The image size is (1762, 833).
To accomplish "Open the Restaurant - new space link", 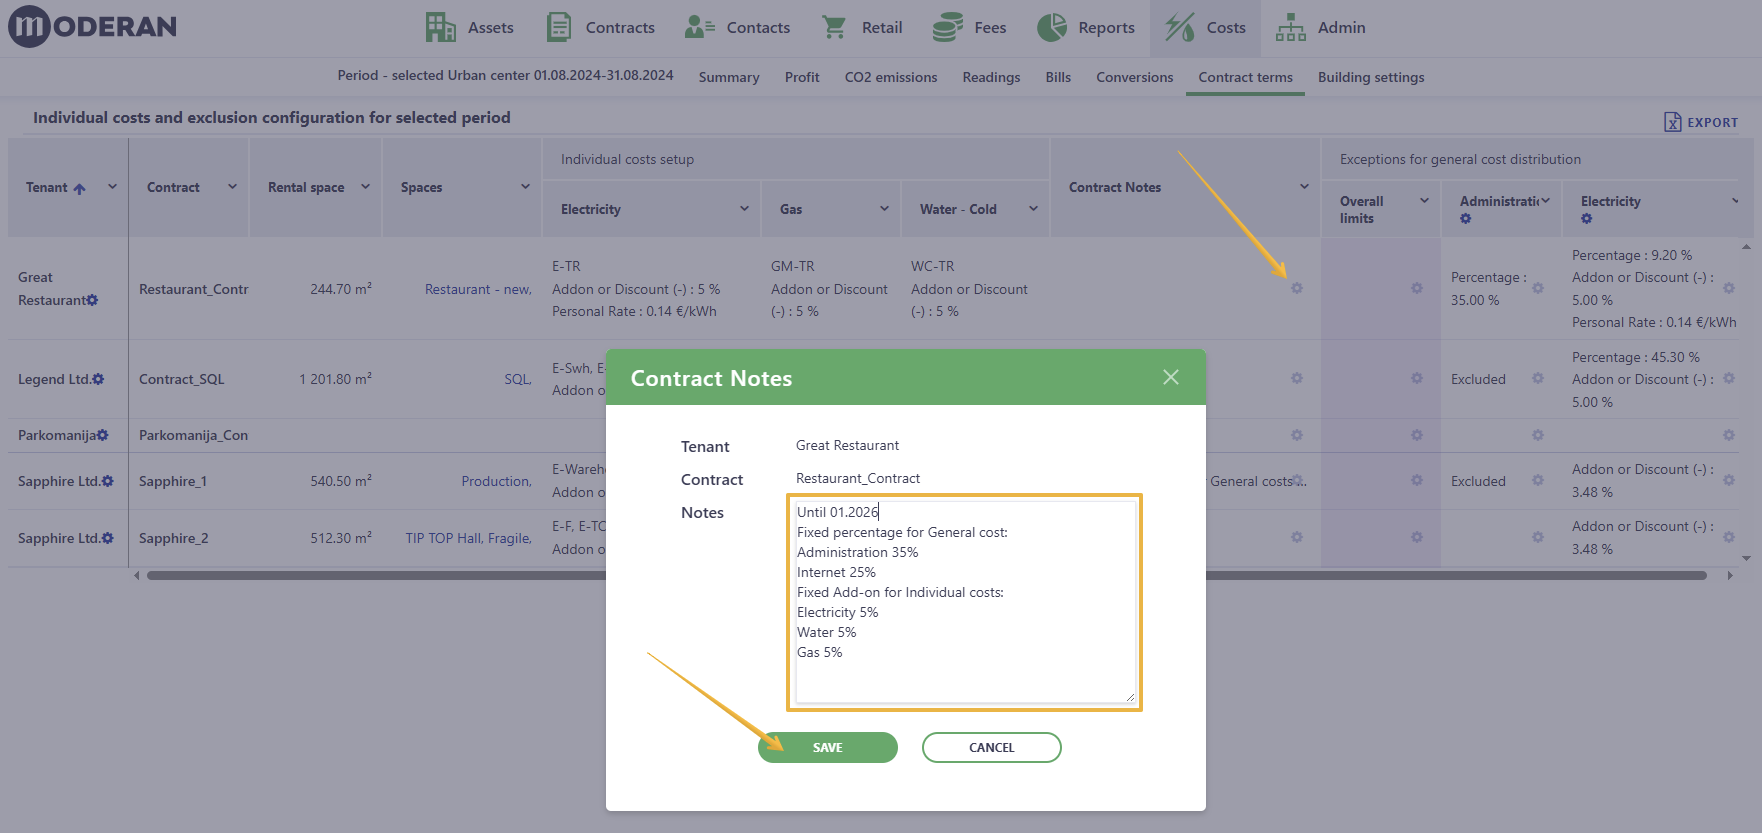I will (x=478, y=289).
